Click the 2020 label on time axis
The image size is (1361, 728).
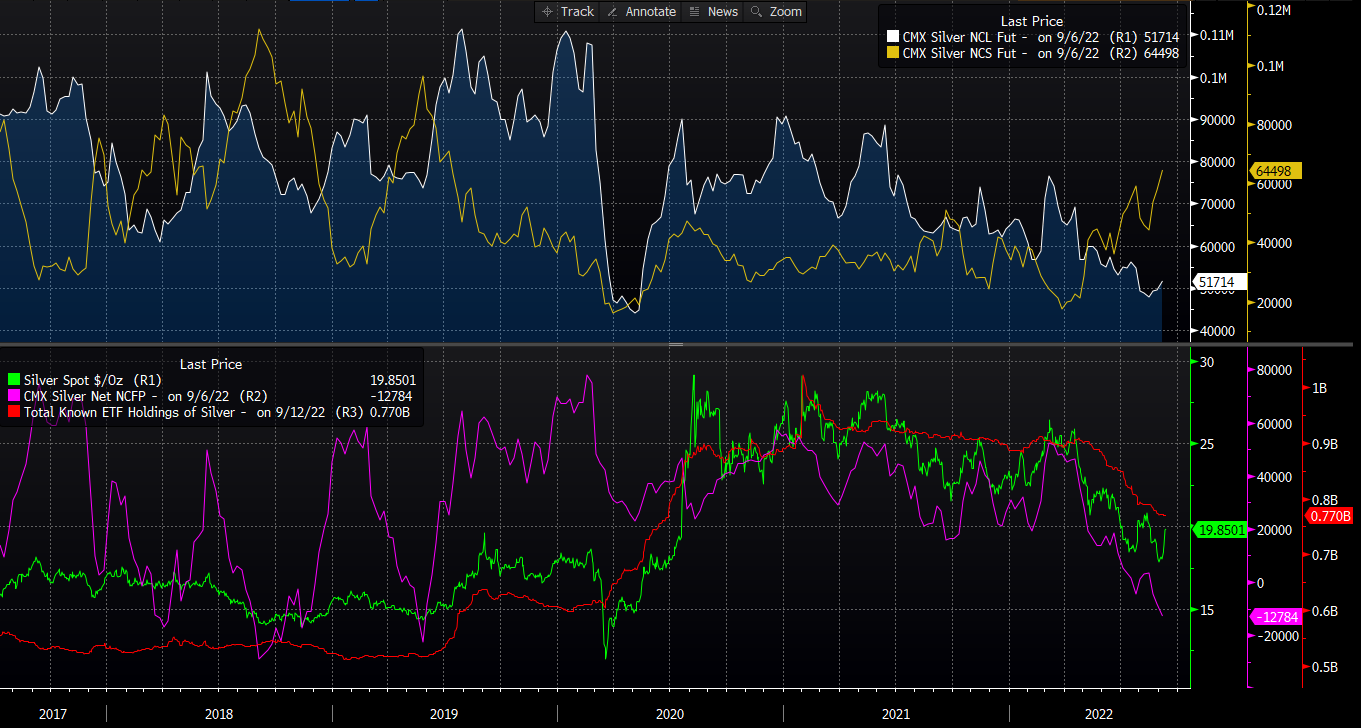(x=669, y=713)
